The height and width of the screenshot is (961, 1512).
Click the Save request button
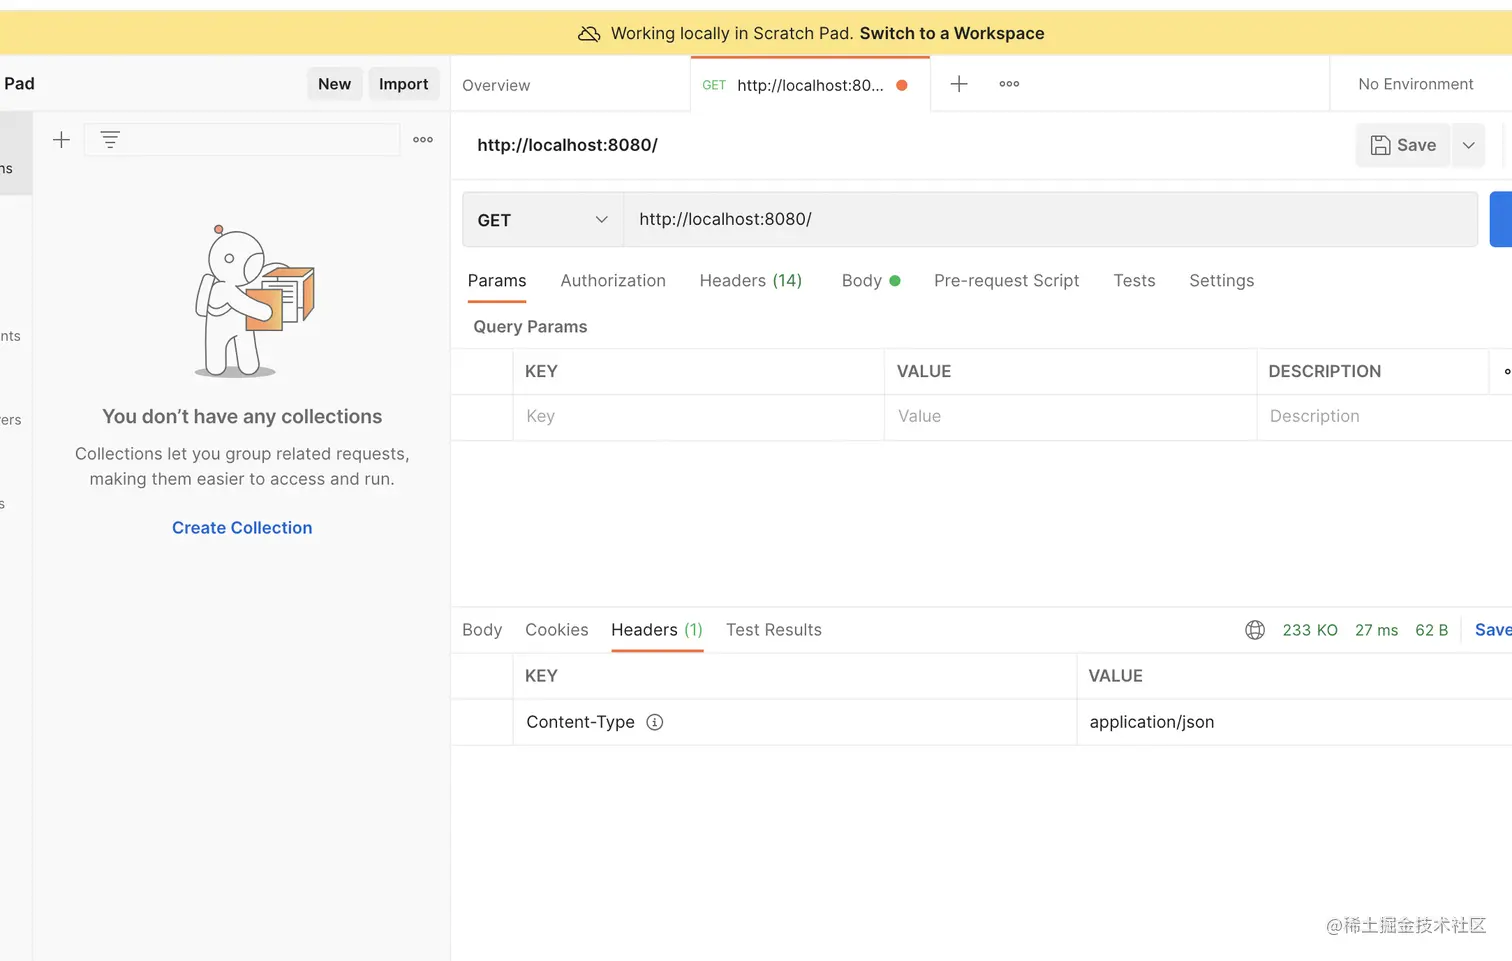point(1403,145)
